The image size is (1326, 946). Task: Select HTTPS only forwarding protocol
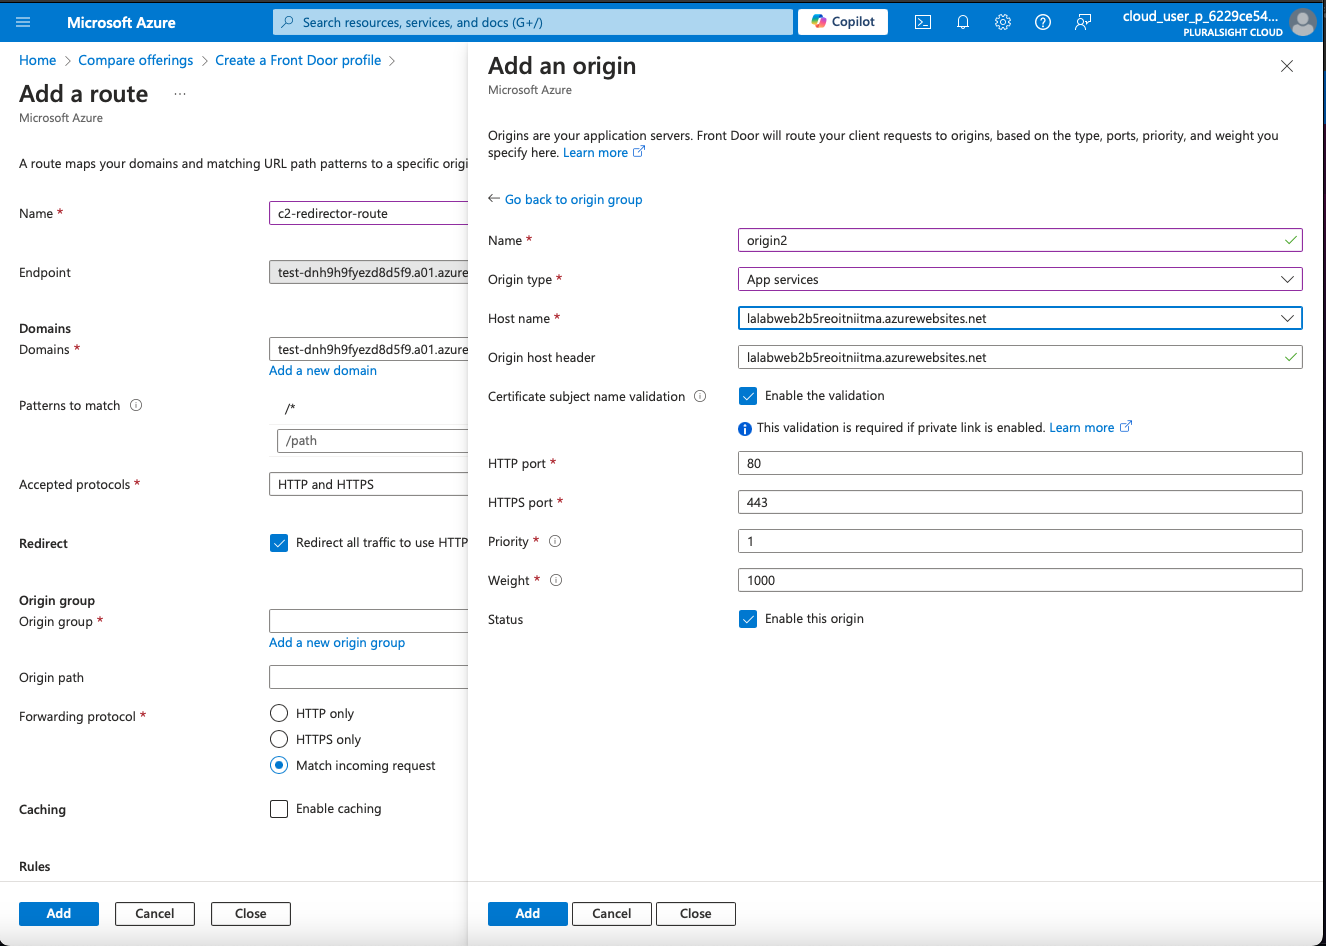pos(279,739)
